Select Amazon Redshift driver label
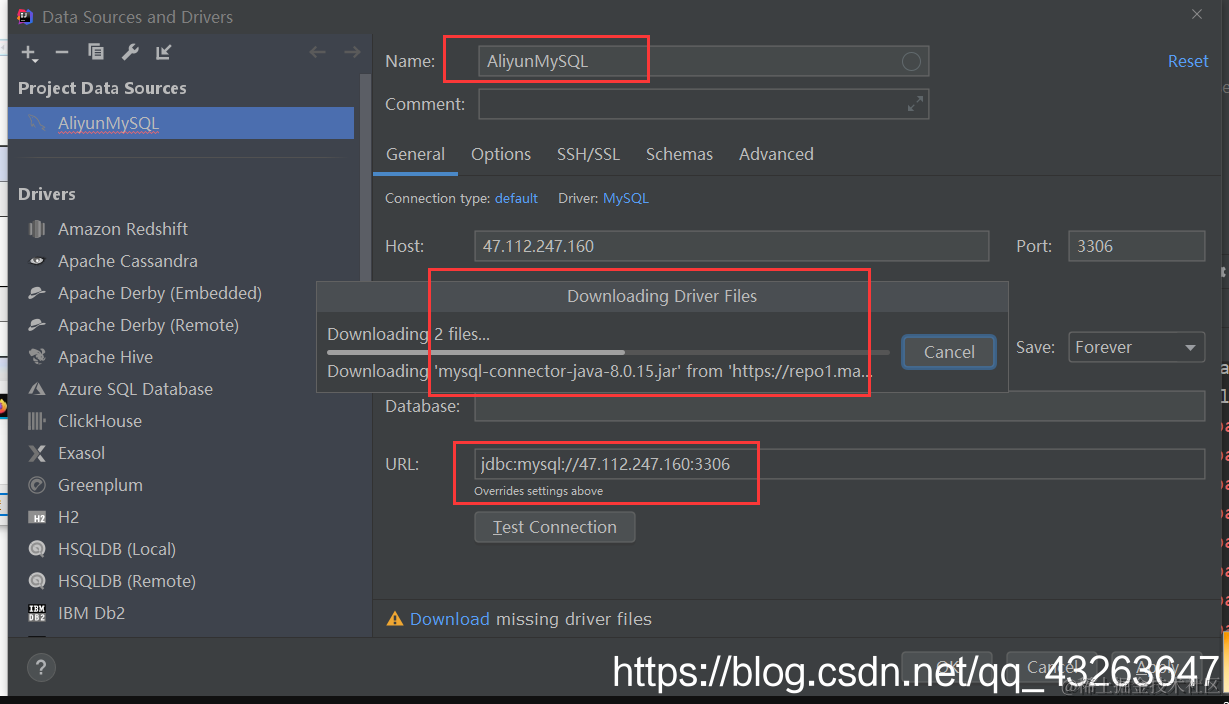Image resolution: width=1229 pixels, height=704 pixels. coord(123,229)
